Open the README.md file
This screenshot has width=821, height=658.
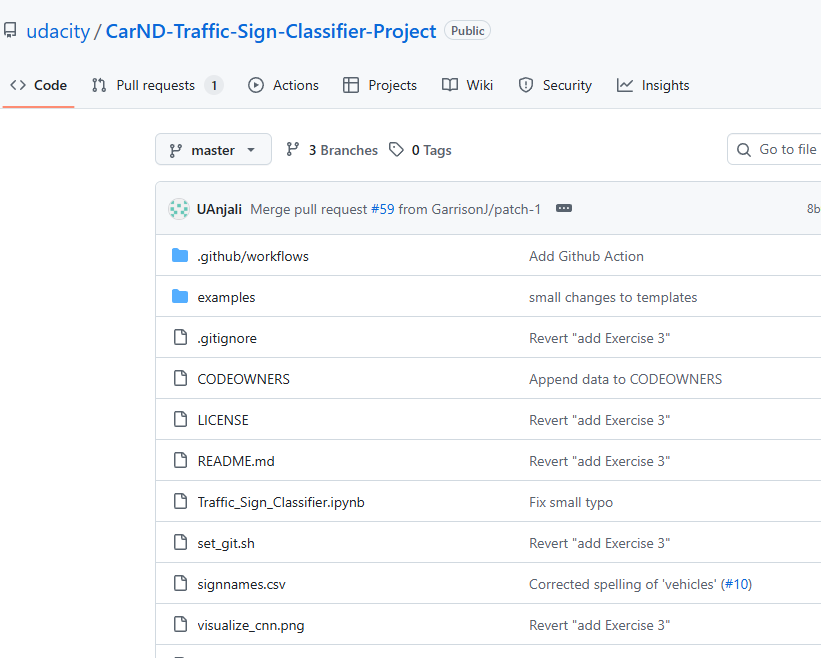tap(236, 461)
